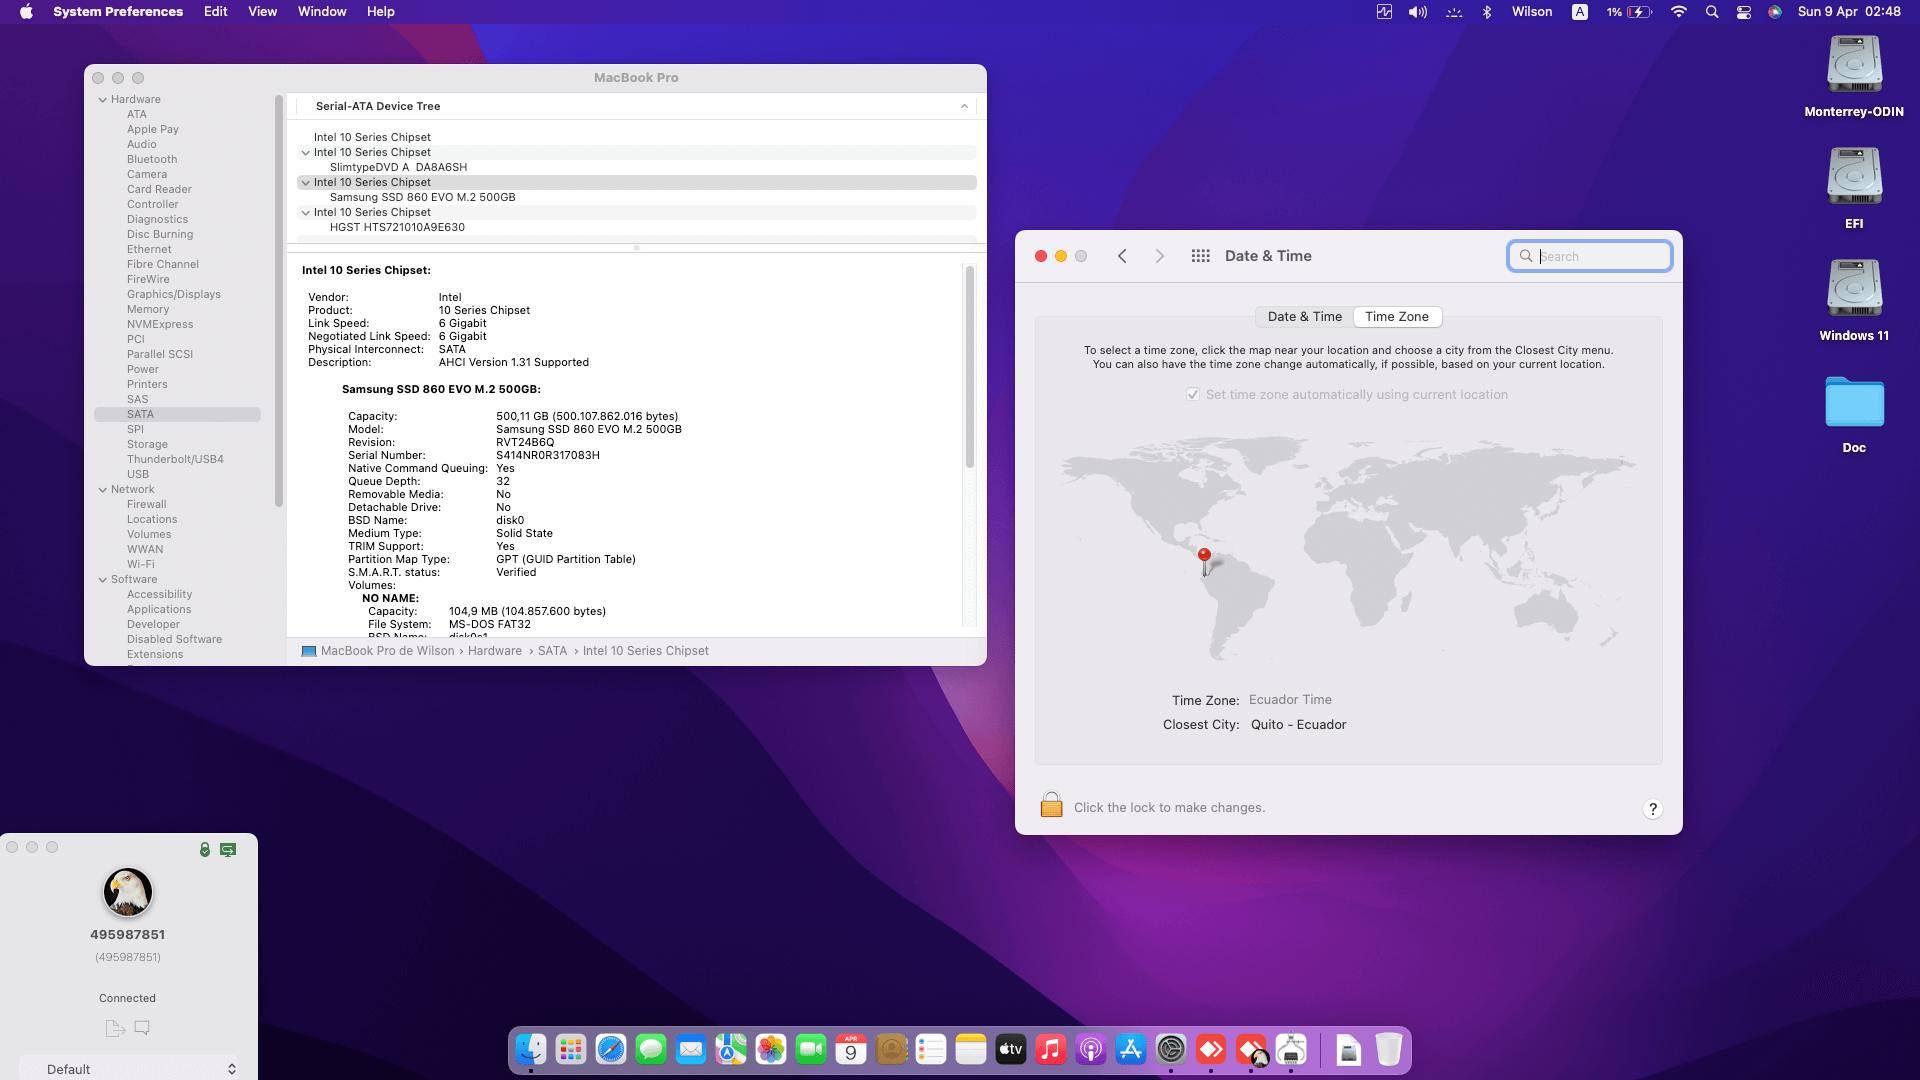1920x1080 pixels.
Task: Open the Music app in the Dock
Action: tap(1051, 1050)
